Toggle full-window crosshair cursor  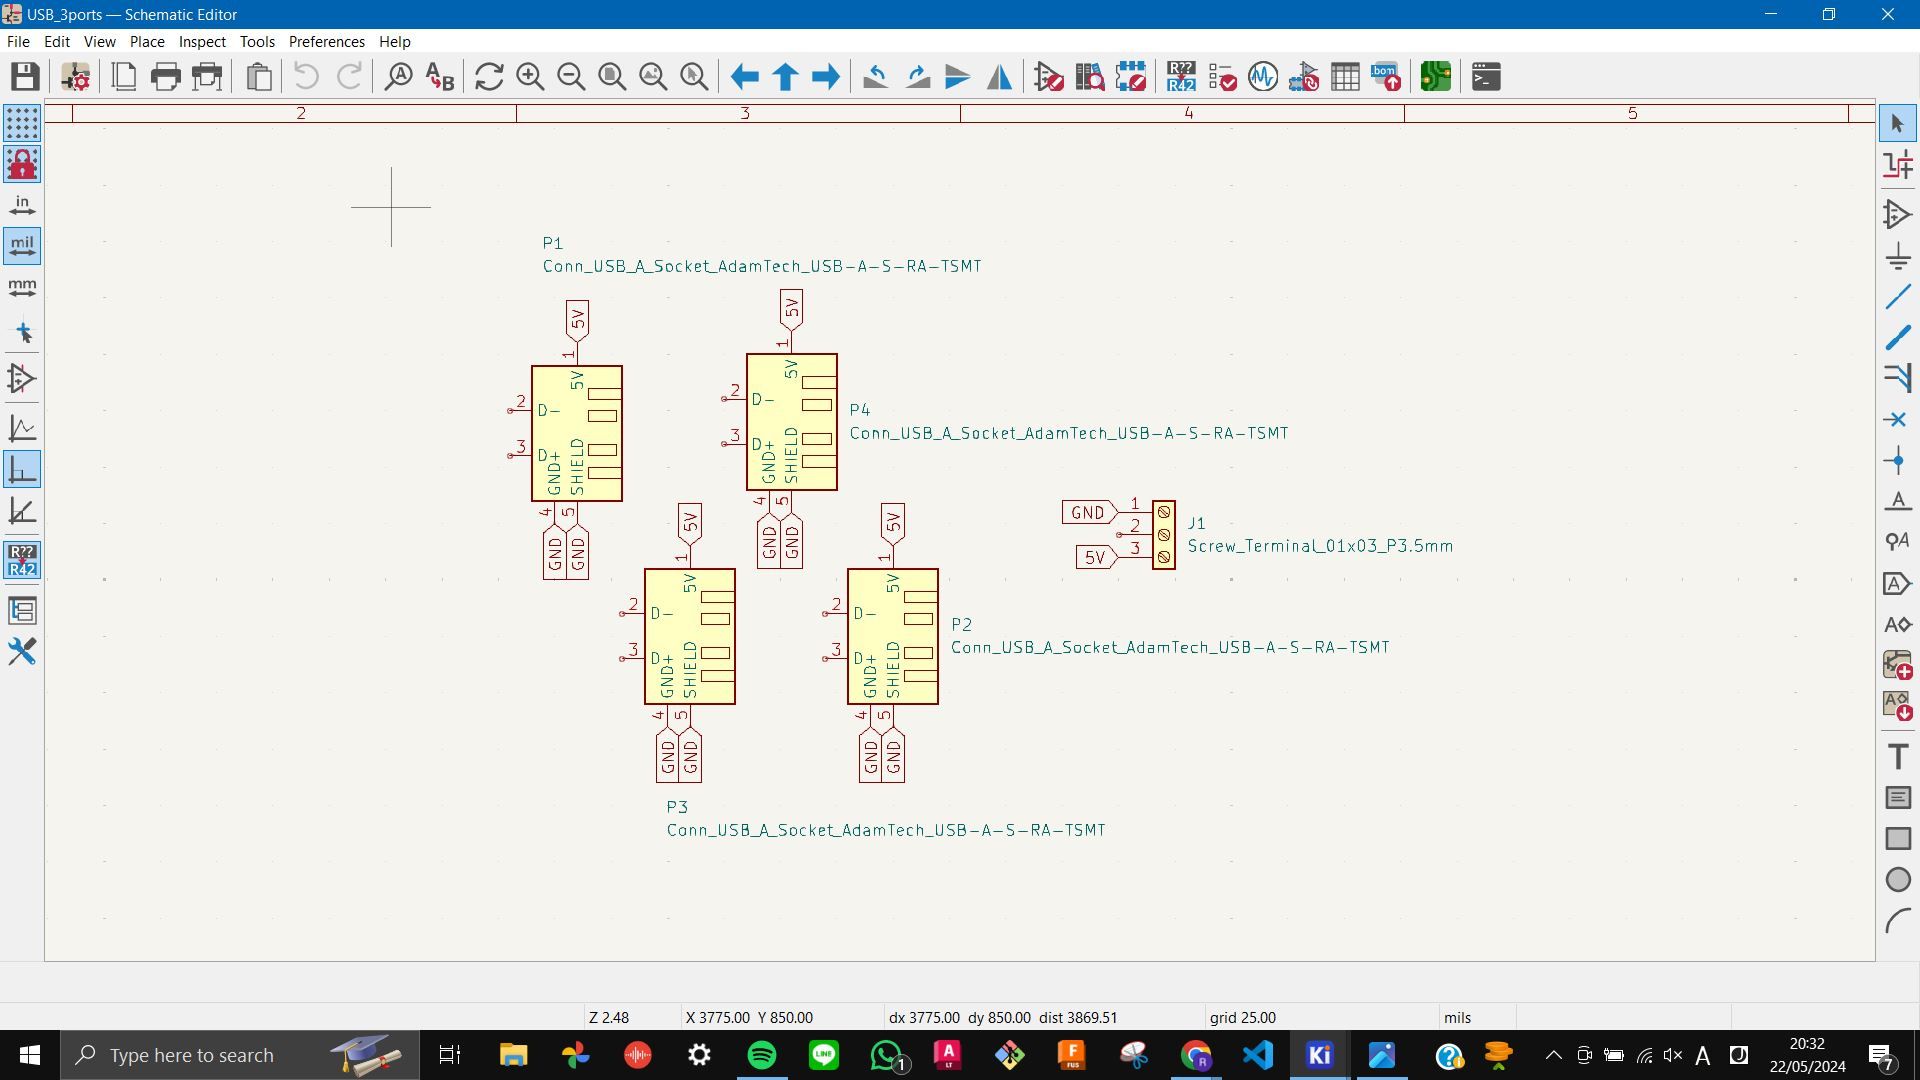click(22, 333)
